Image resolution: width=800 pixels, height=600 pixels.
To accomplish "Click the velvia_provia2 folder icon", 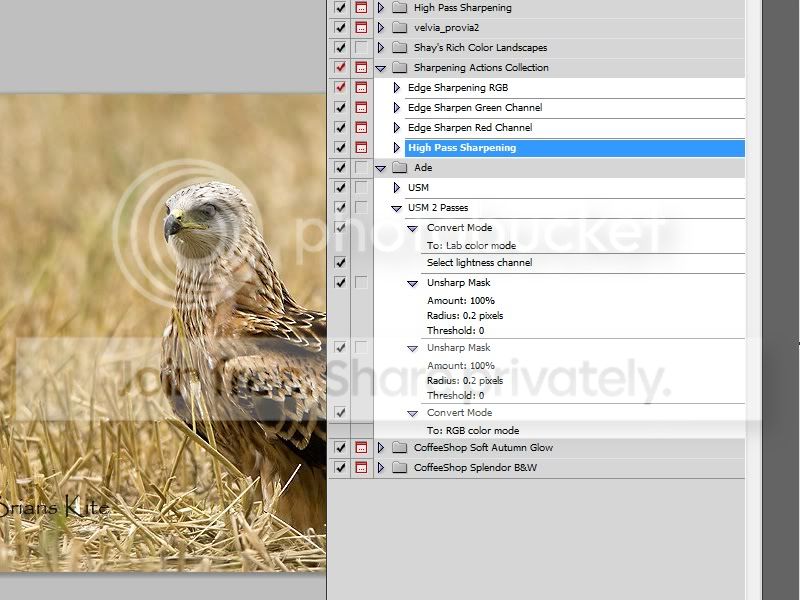I will point(400,28).
